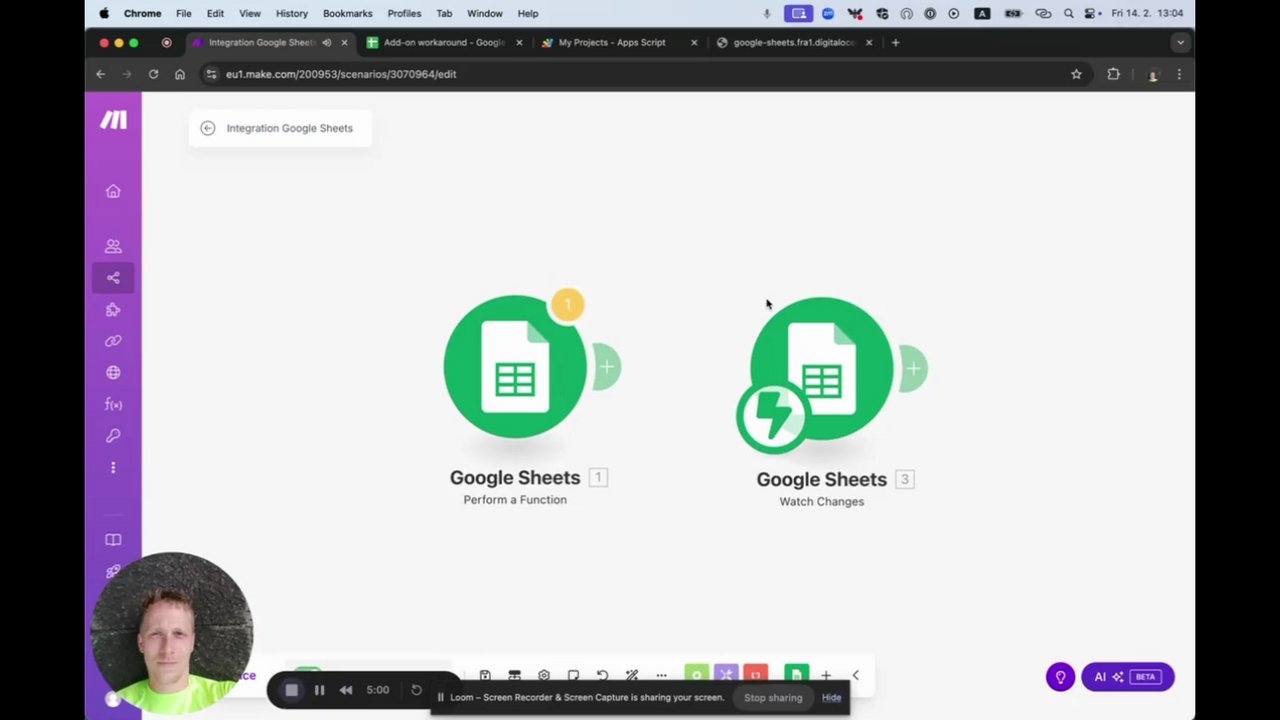Stop Loom recording with square button
The image size is (1280, 720).
[291, 690]
